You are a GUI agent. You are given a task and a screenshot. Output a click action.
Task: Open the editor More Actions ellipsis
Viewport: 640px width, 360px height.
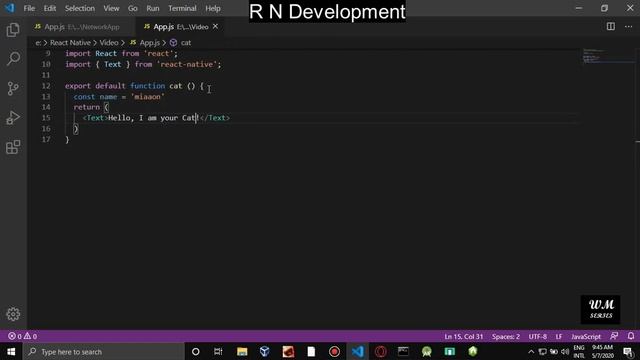pyautogui.click(x=629, y=27)
